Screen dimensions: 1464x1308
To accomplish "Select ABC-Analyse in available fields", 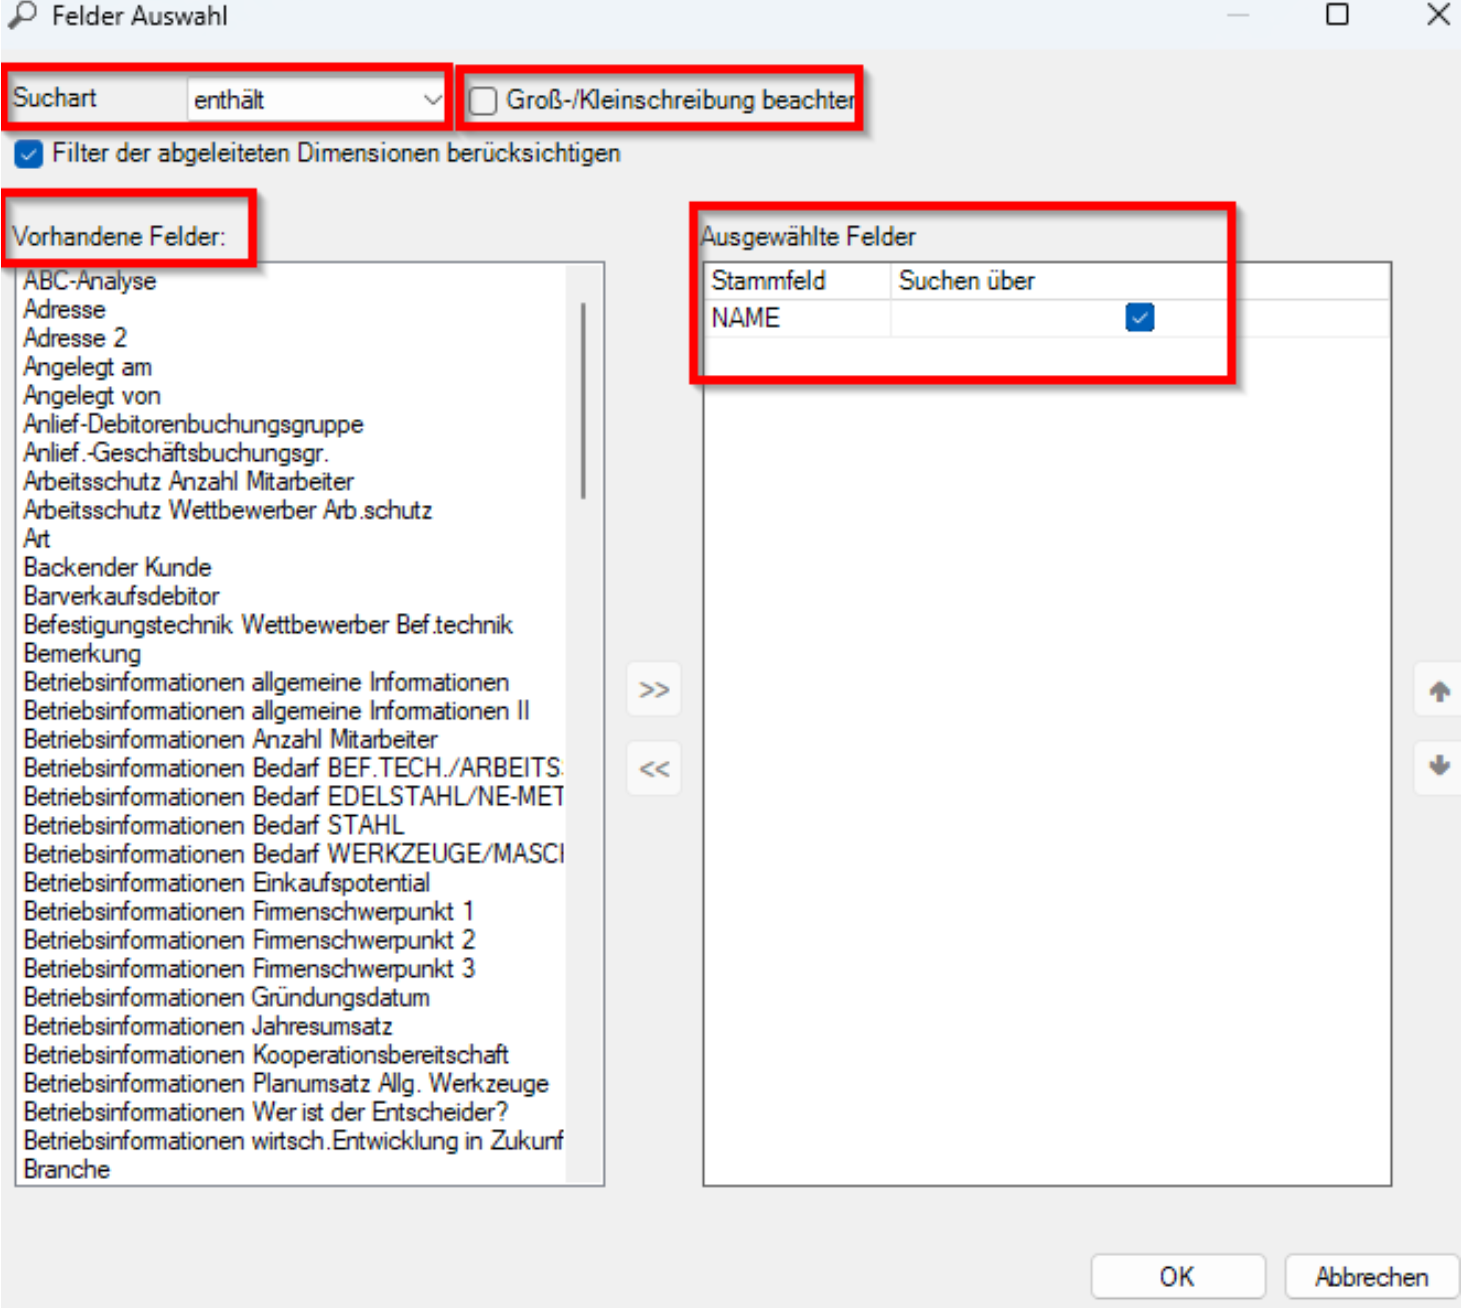I will (90, 281).
